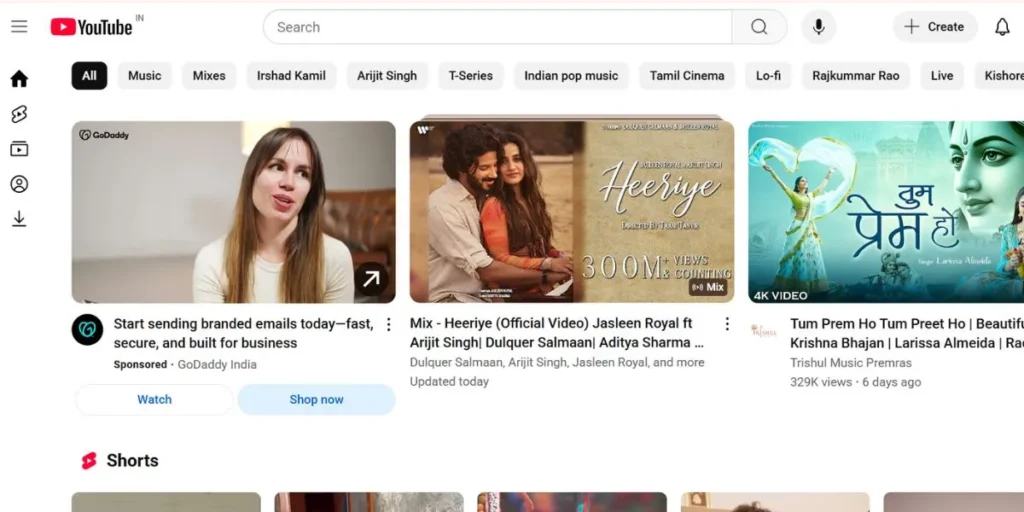The image size is (1024, 512).
Task: Select the All filter chip
Action: (89, 76)
